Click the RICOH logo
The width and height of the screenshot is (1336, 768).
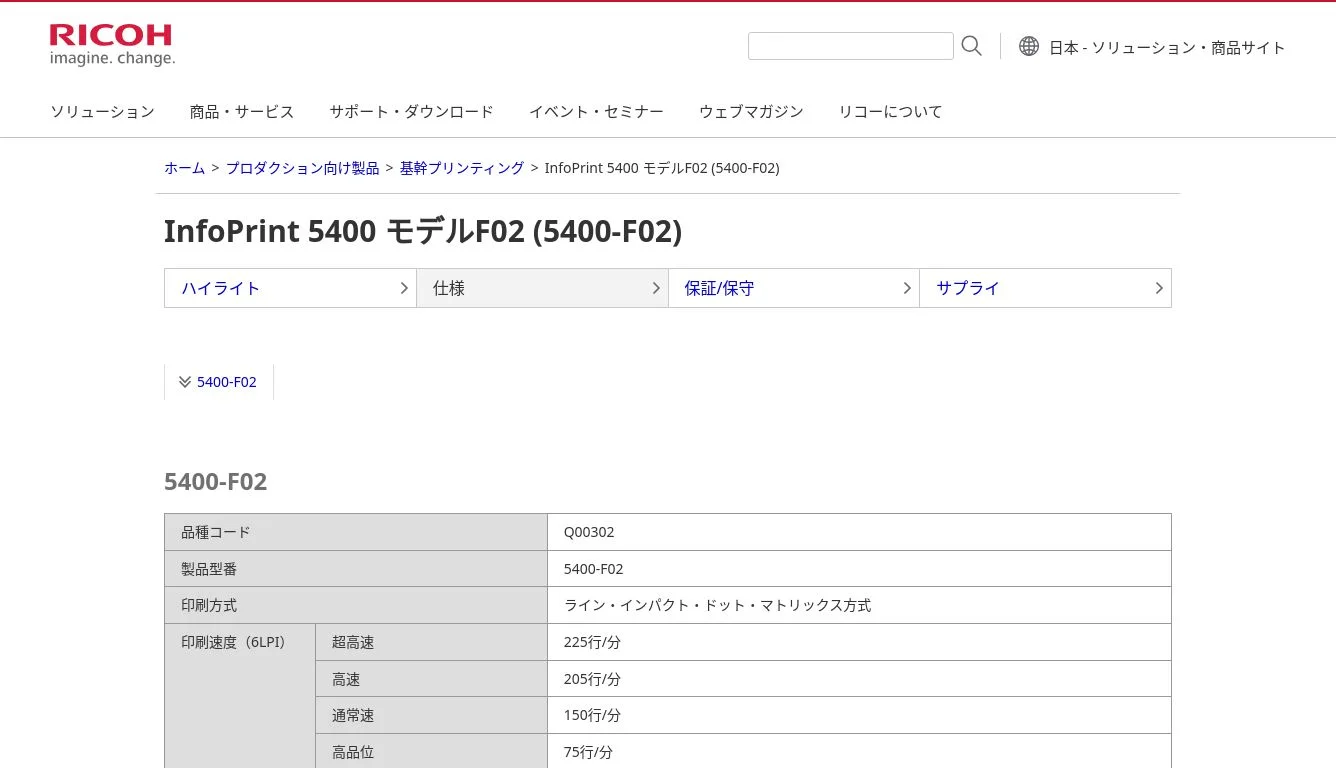[112, 46]
